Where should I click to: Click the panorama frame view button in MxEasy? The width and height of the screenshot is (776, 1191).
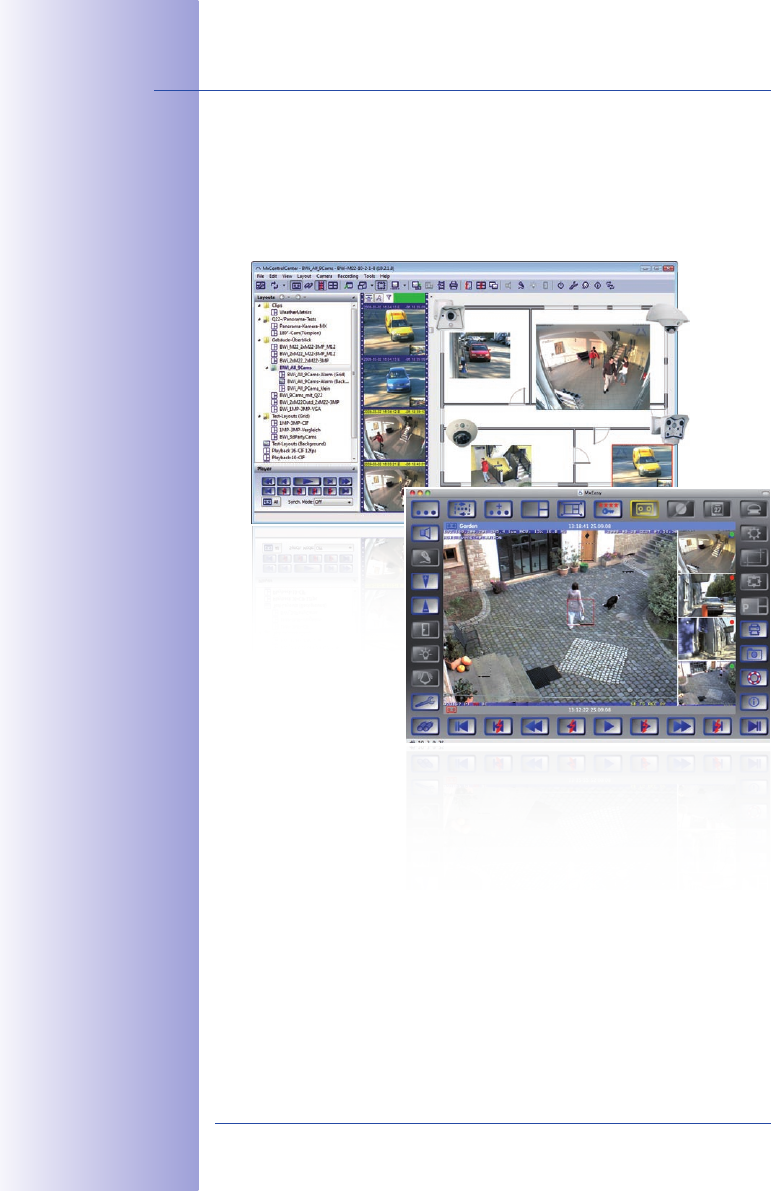pos(572,510)
